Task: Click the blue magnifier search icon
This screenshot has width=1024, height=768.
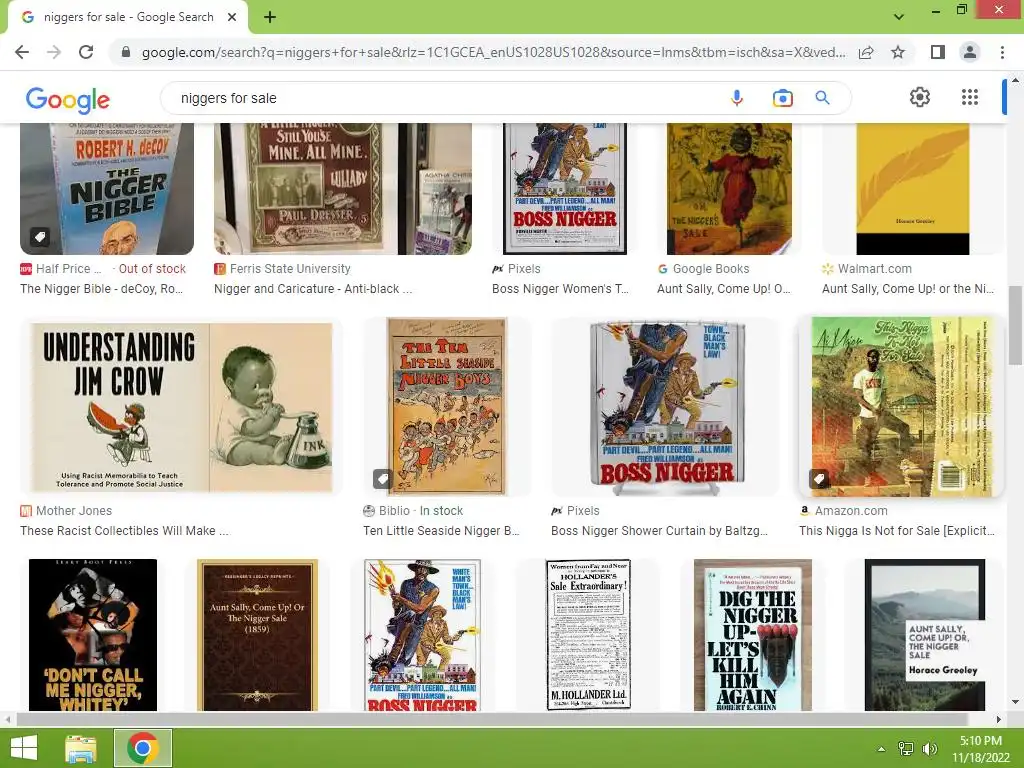Action: (822, 98)
